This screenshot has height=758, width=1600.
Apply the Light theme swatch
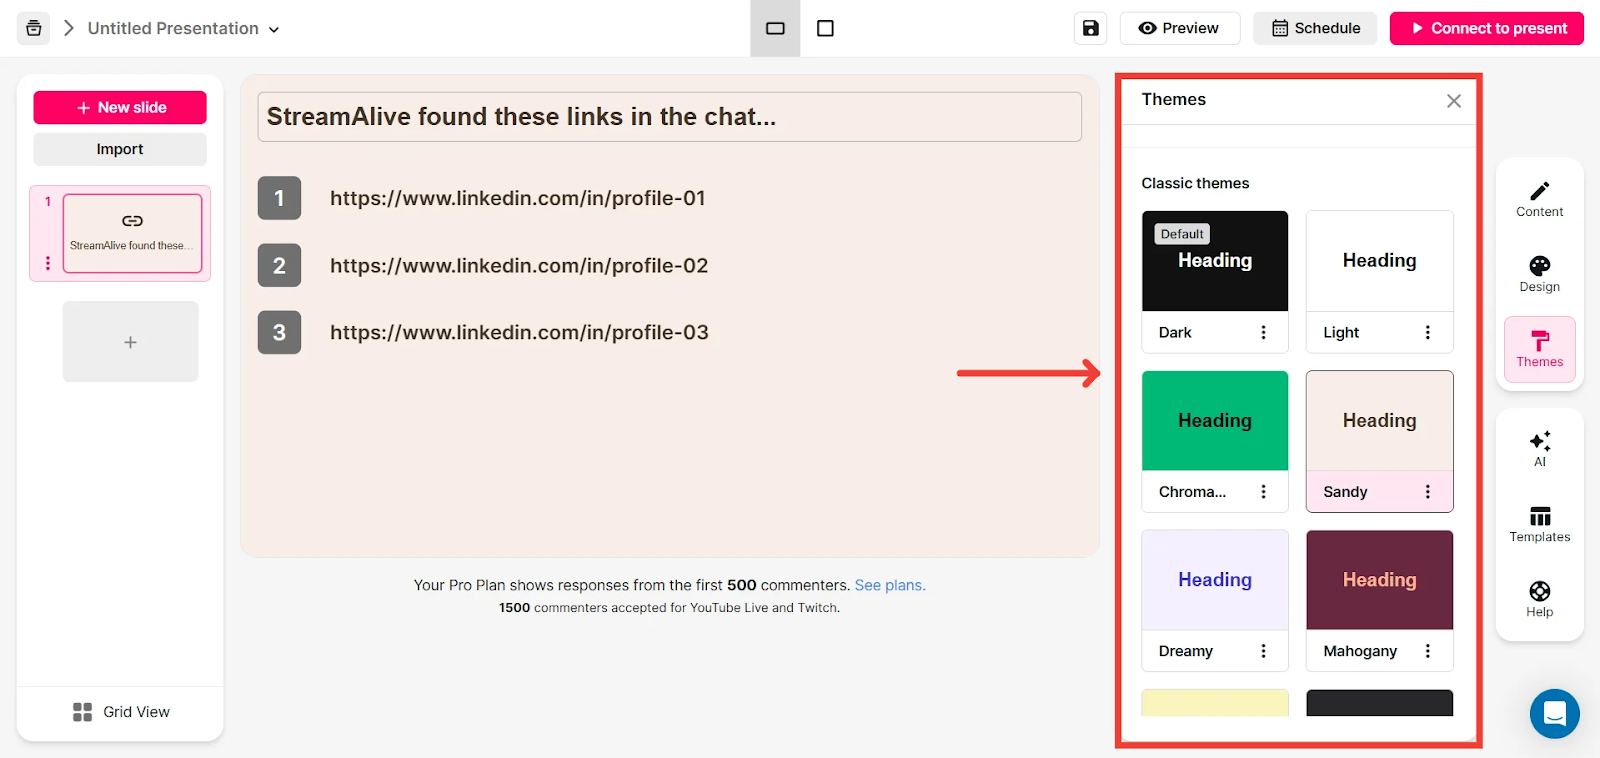pos(1379,261)
